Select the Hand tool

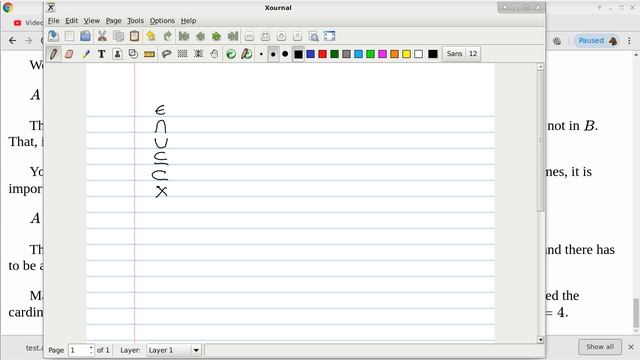click(x=214, y=54)
